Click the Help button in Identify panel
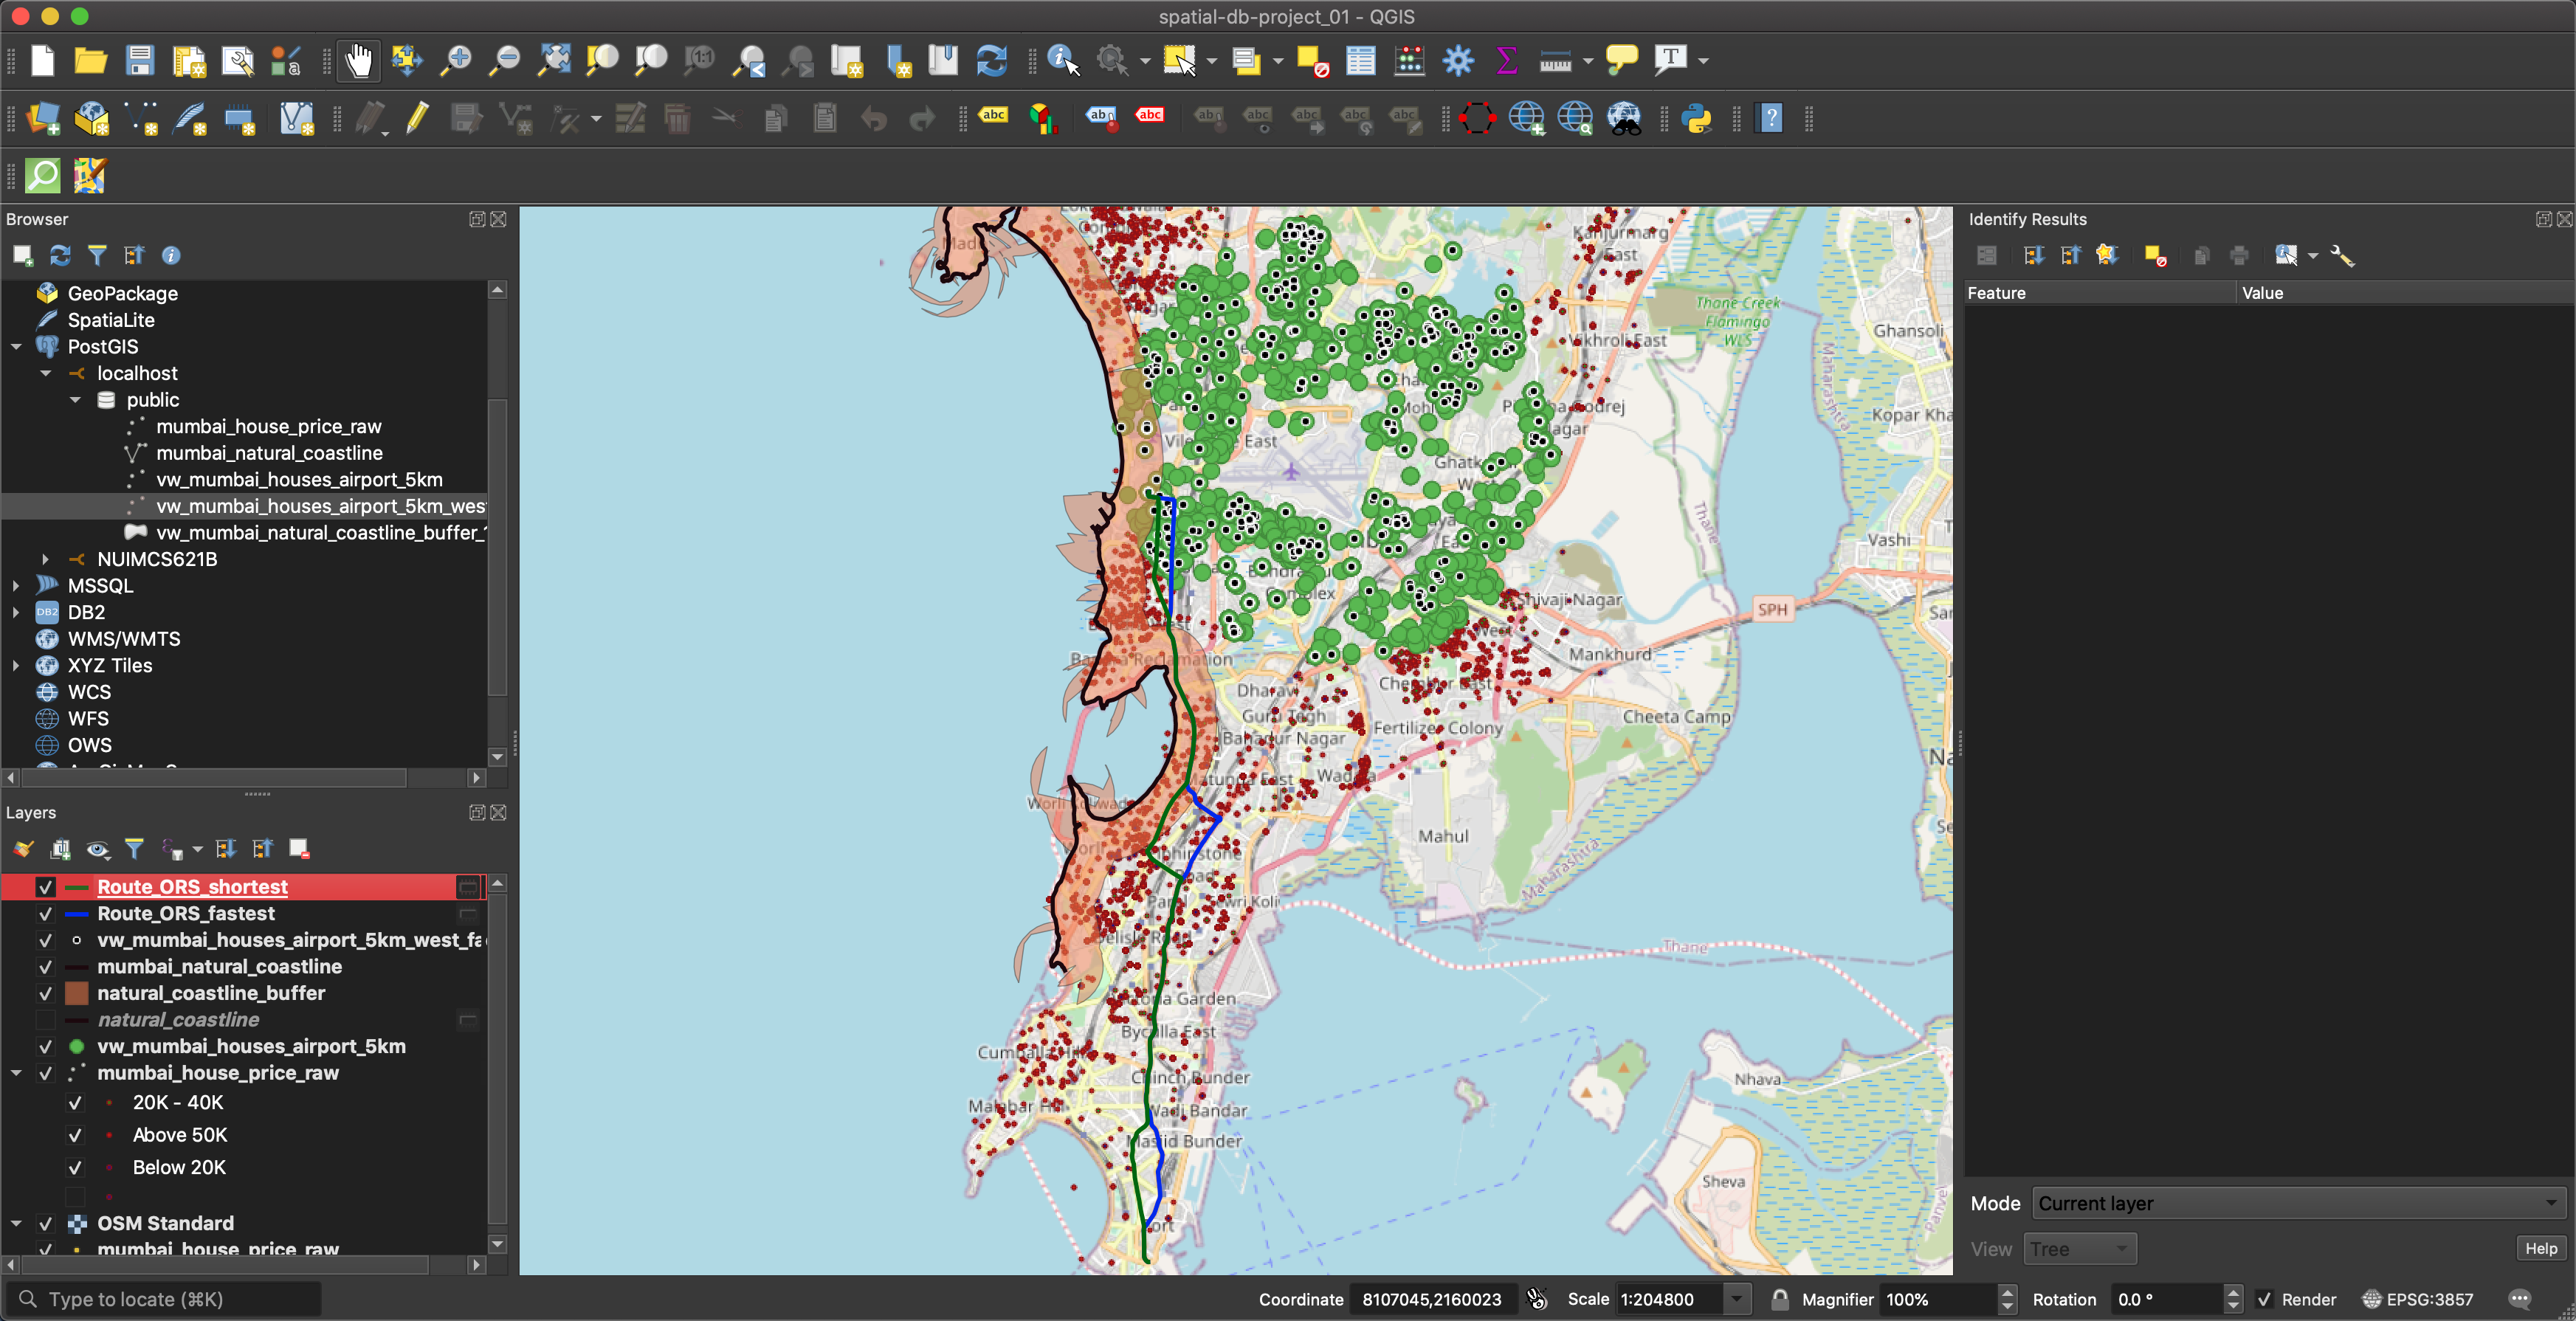This screenshot has width=2576, height=1321. pyautogui.click(x=2540, y=1248)
